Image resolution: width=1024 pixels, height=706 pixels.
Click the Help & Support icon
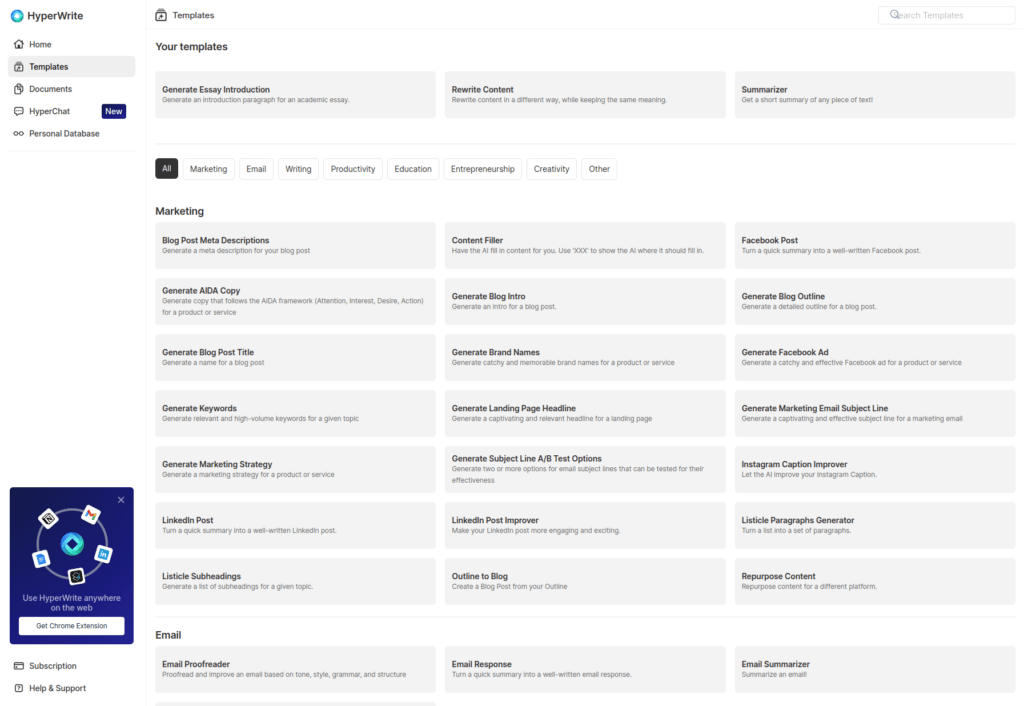(x=19, y=688)
